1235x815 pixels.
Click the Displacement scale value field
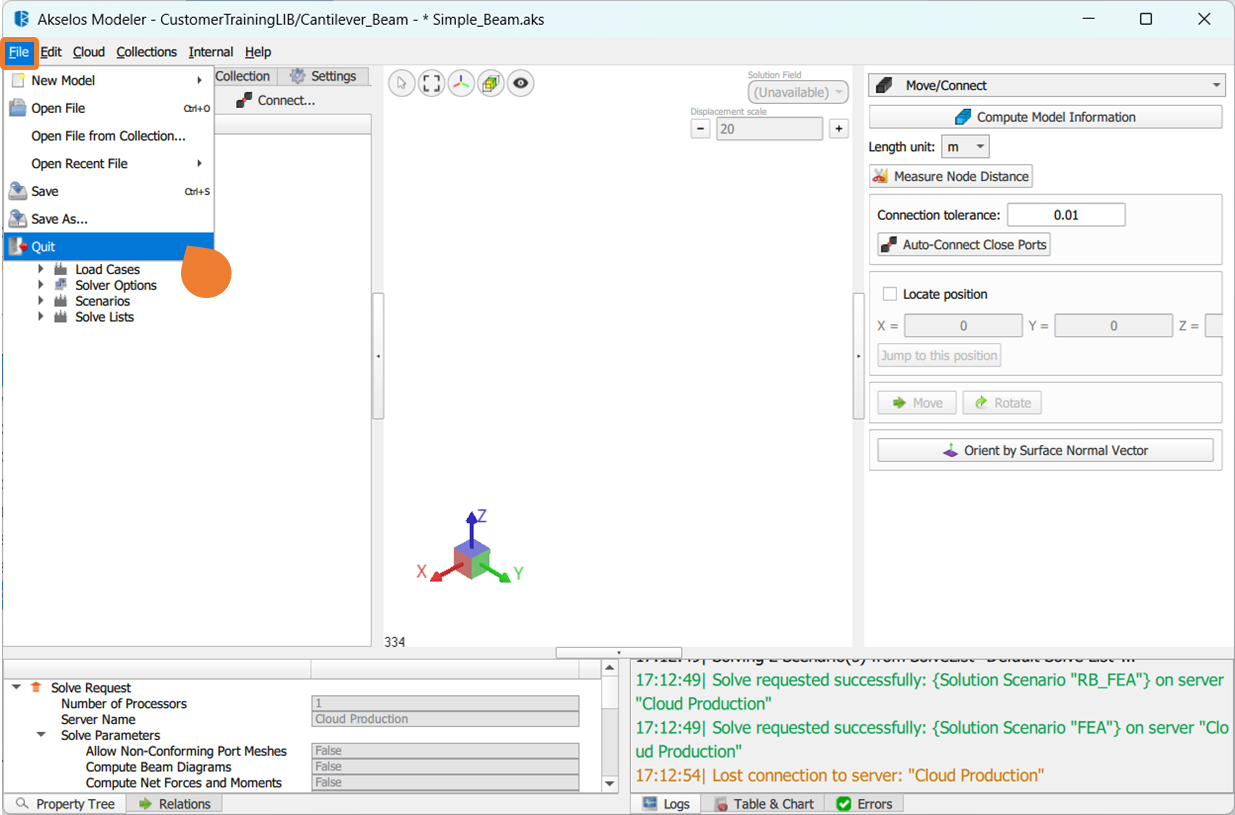[x=770, y=129]
